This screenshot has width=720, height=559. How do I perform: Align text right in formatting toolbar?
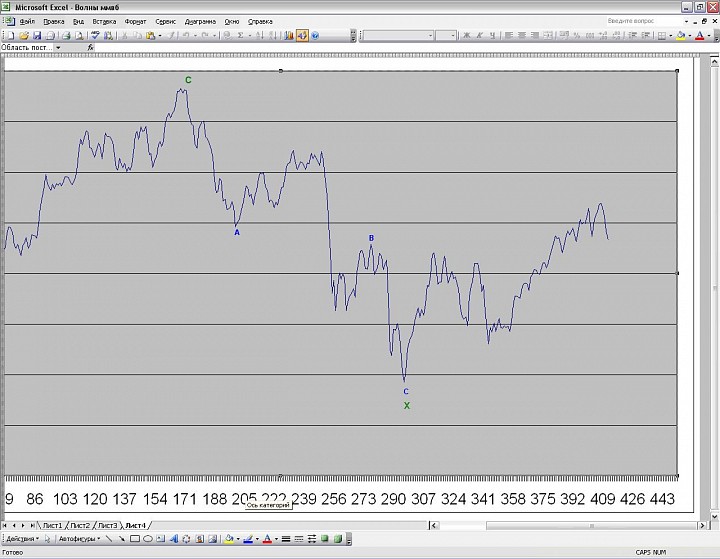pyautogui.click(x=534, y=35)
